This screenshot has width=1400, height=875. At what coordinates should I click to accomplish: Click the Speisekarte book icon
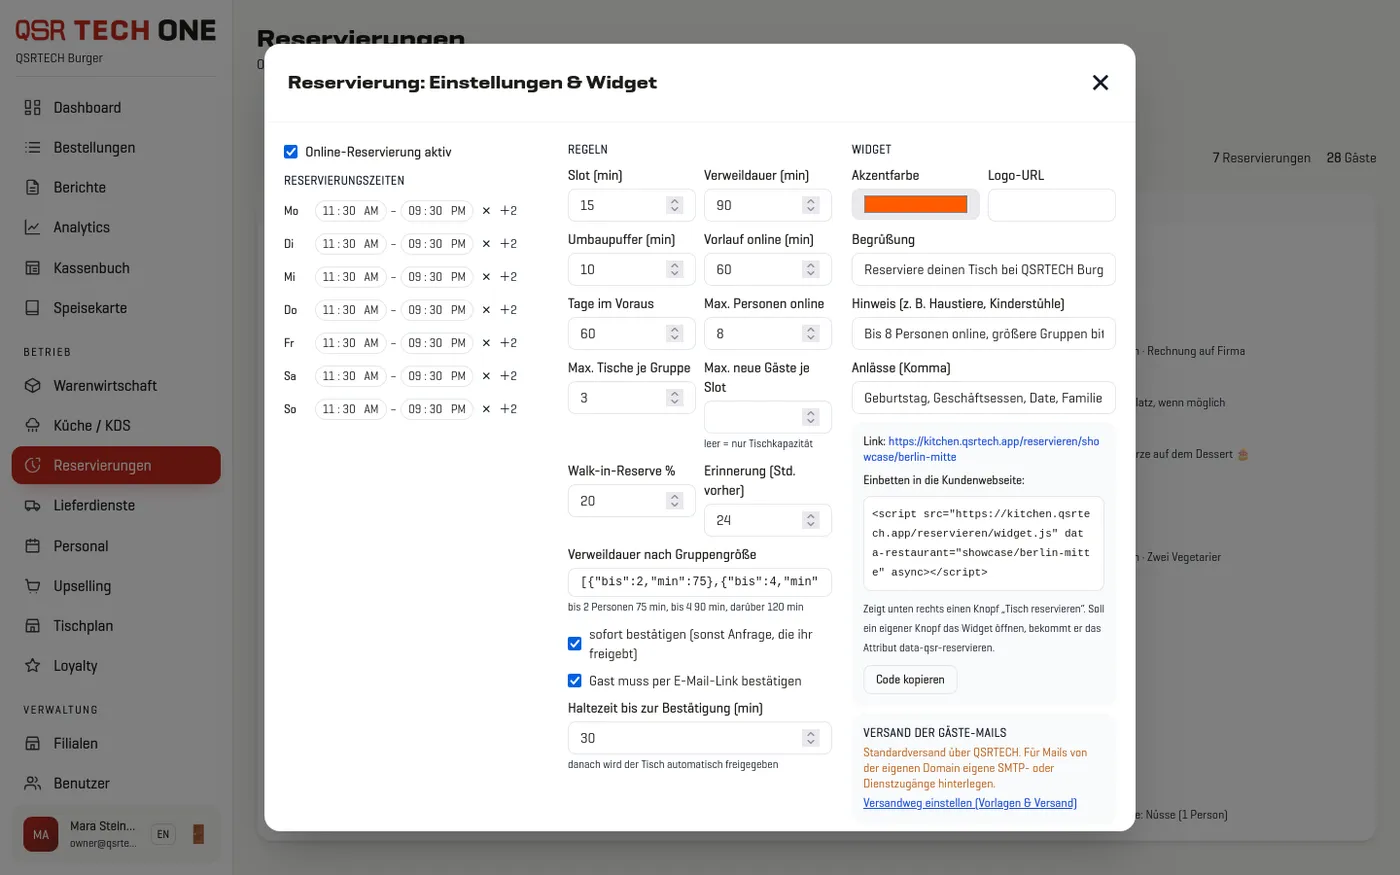[x=33, y=308]
